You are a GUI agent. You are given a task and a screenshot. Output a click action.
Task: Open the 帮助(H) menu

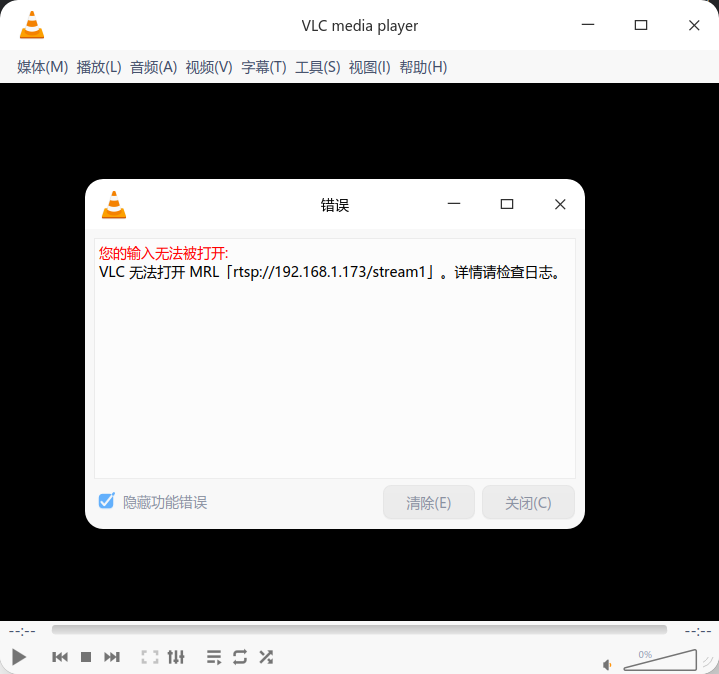pyautogui.click(x=423, y=67)
